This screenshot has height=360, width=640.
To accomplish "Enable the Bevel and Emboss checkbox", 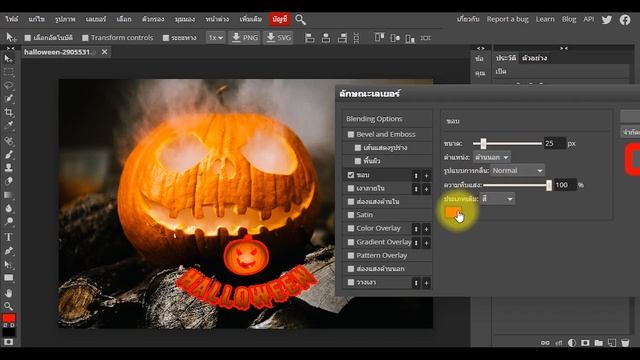I will point(351,134).
